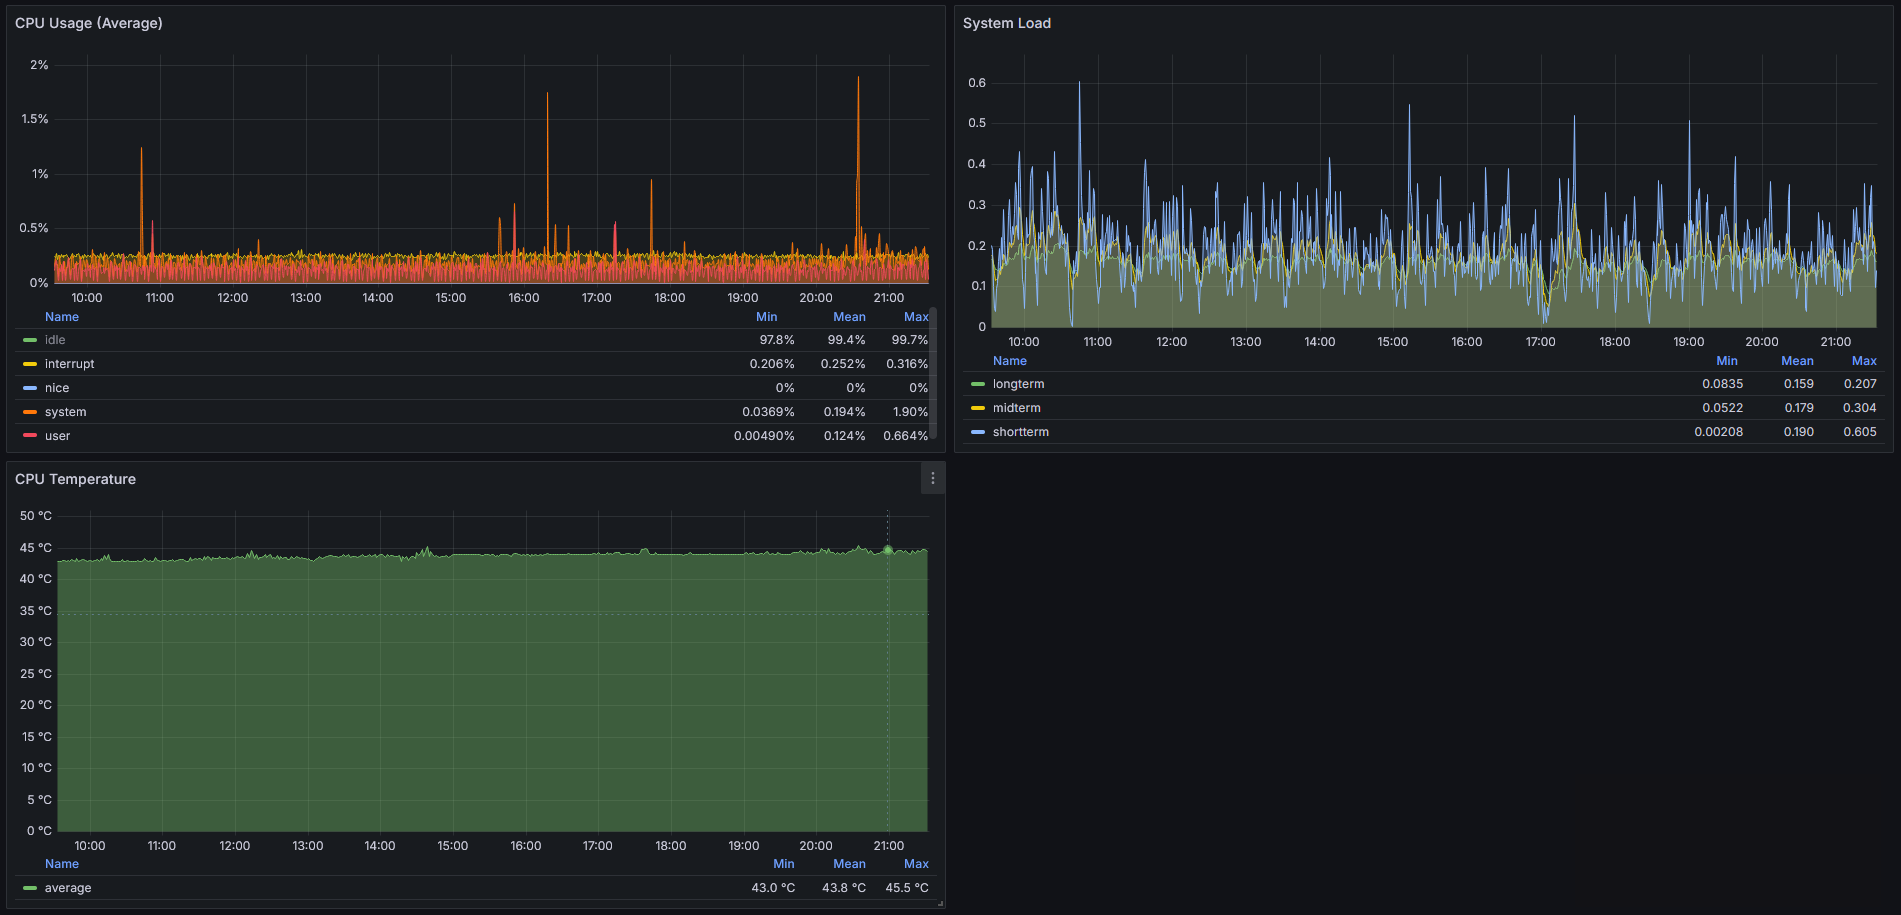Sort CPU Usage legend by Max
The width and height of the screenshot is (1901, 915).
coord(916,317)
